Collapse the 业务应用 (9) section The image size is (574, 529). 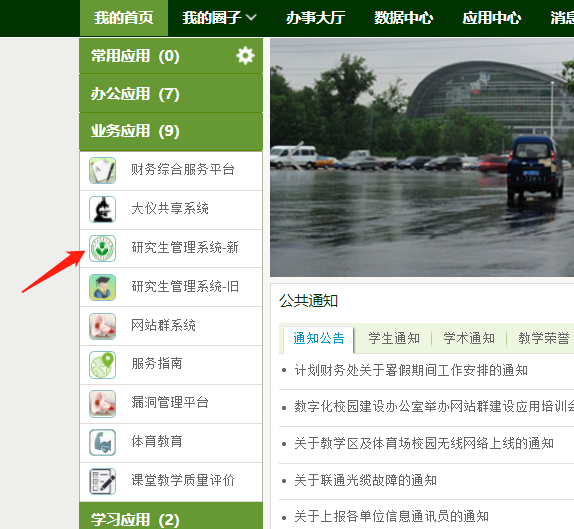click(171, 131)
